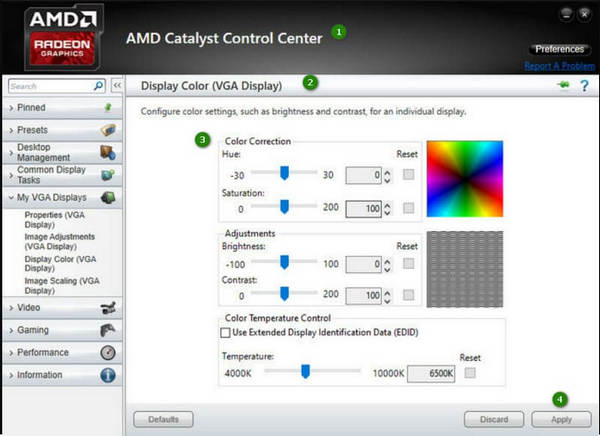Image resolution: width=600 pixels, height=436 pixels.
Task: Click the Video camera icon
Action: 108,308
